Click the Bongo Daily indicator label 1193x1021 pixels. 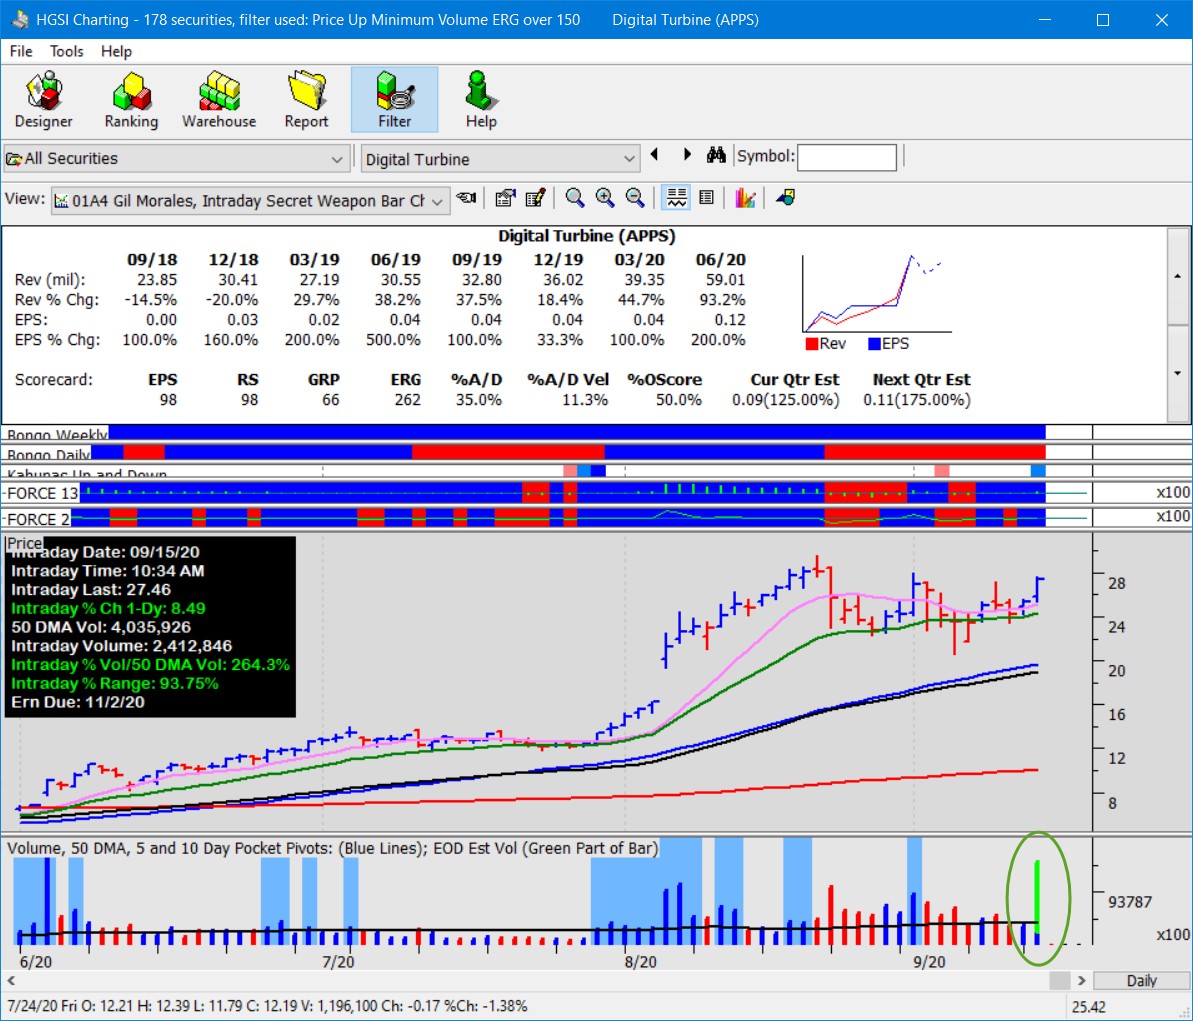pos(49,454)
